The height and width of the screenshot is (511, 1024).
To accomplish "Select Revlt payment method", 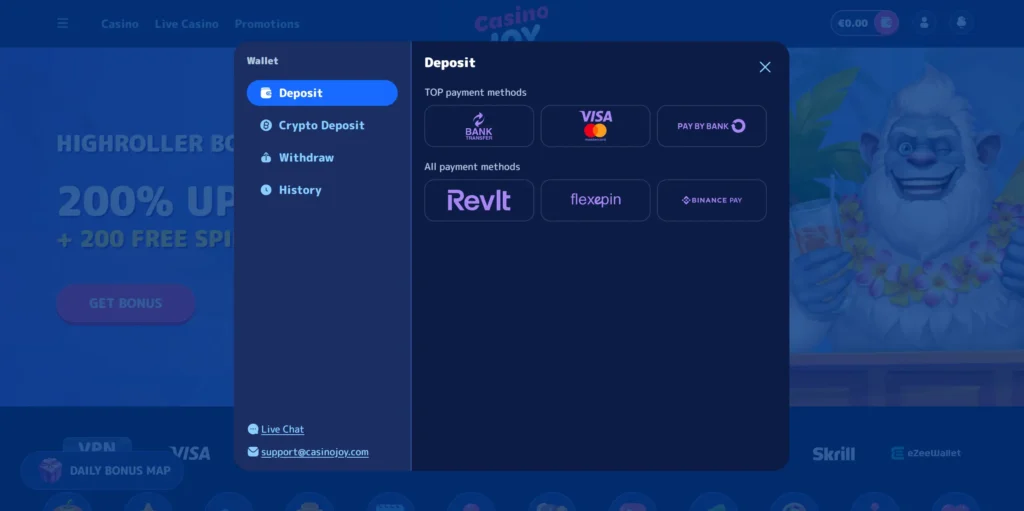I will click(x=479, y=201).
